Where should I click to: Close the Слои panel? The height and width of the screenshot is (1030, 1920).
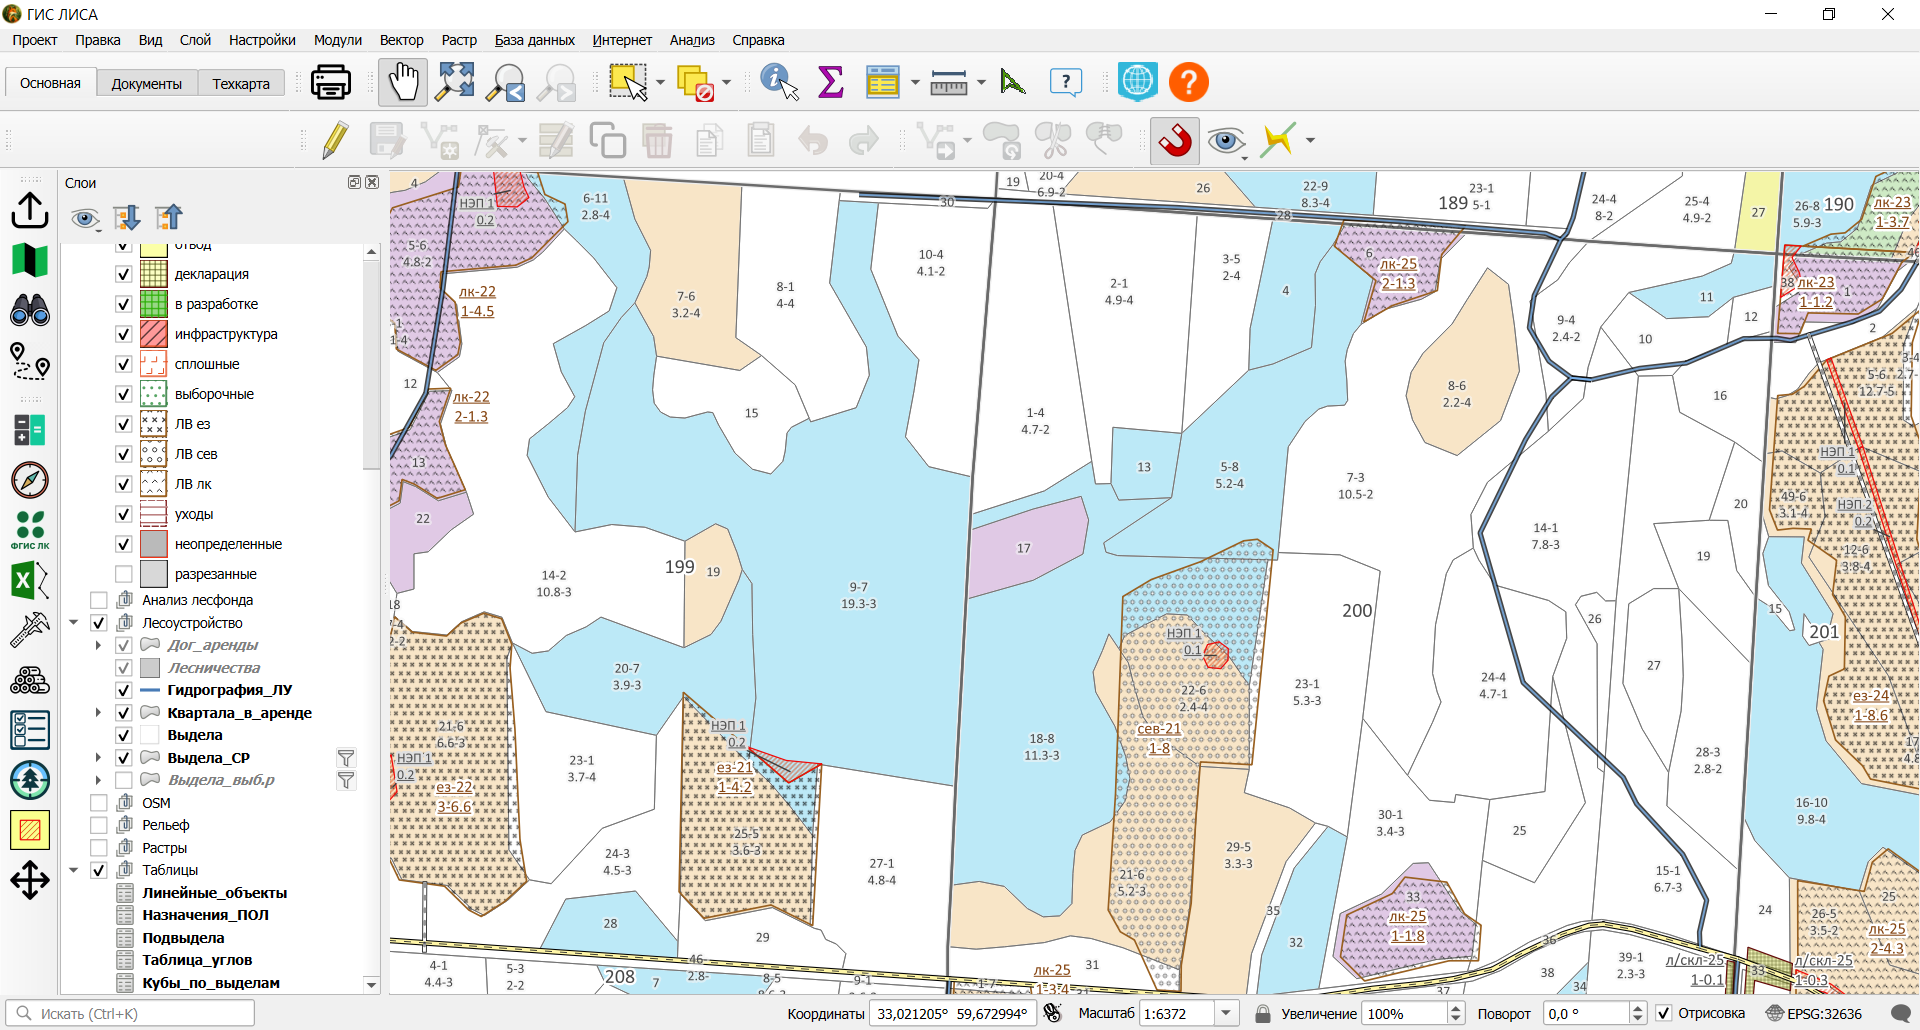click(372, 182)
